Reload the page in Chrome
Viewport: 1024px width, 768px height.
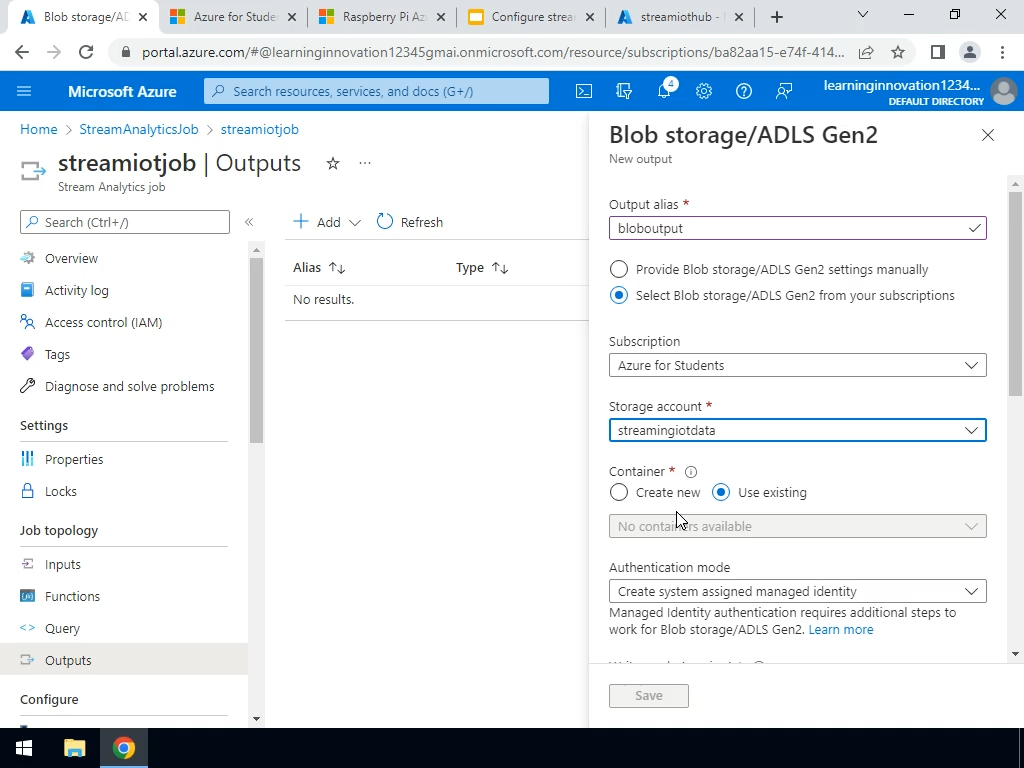[86, 52]
